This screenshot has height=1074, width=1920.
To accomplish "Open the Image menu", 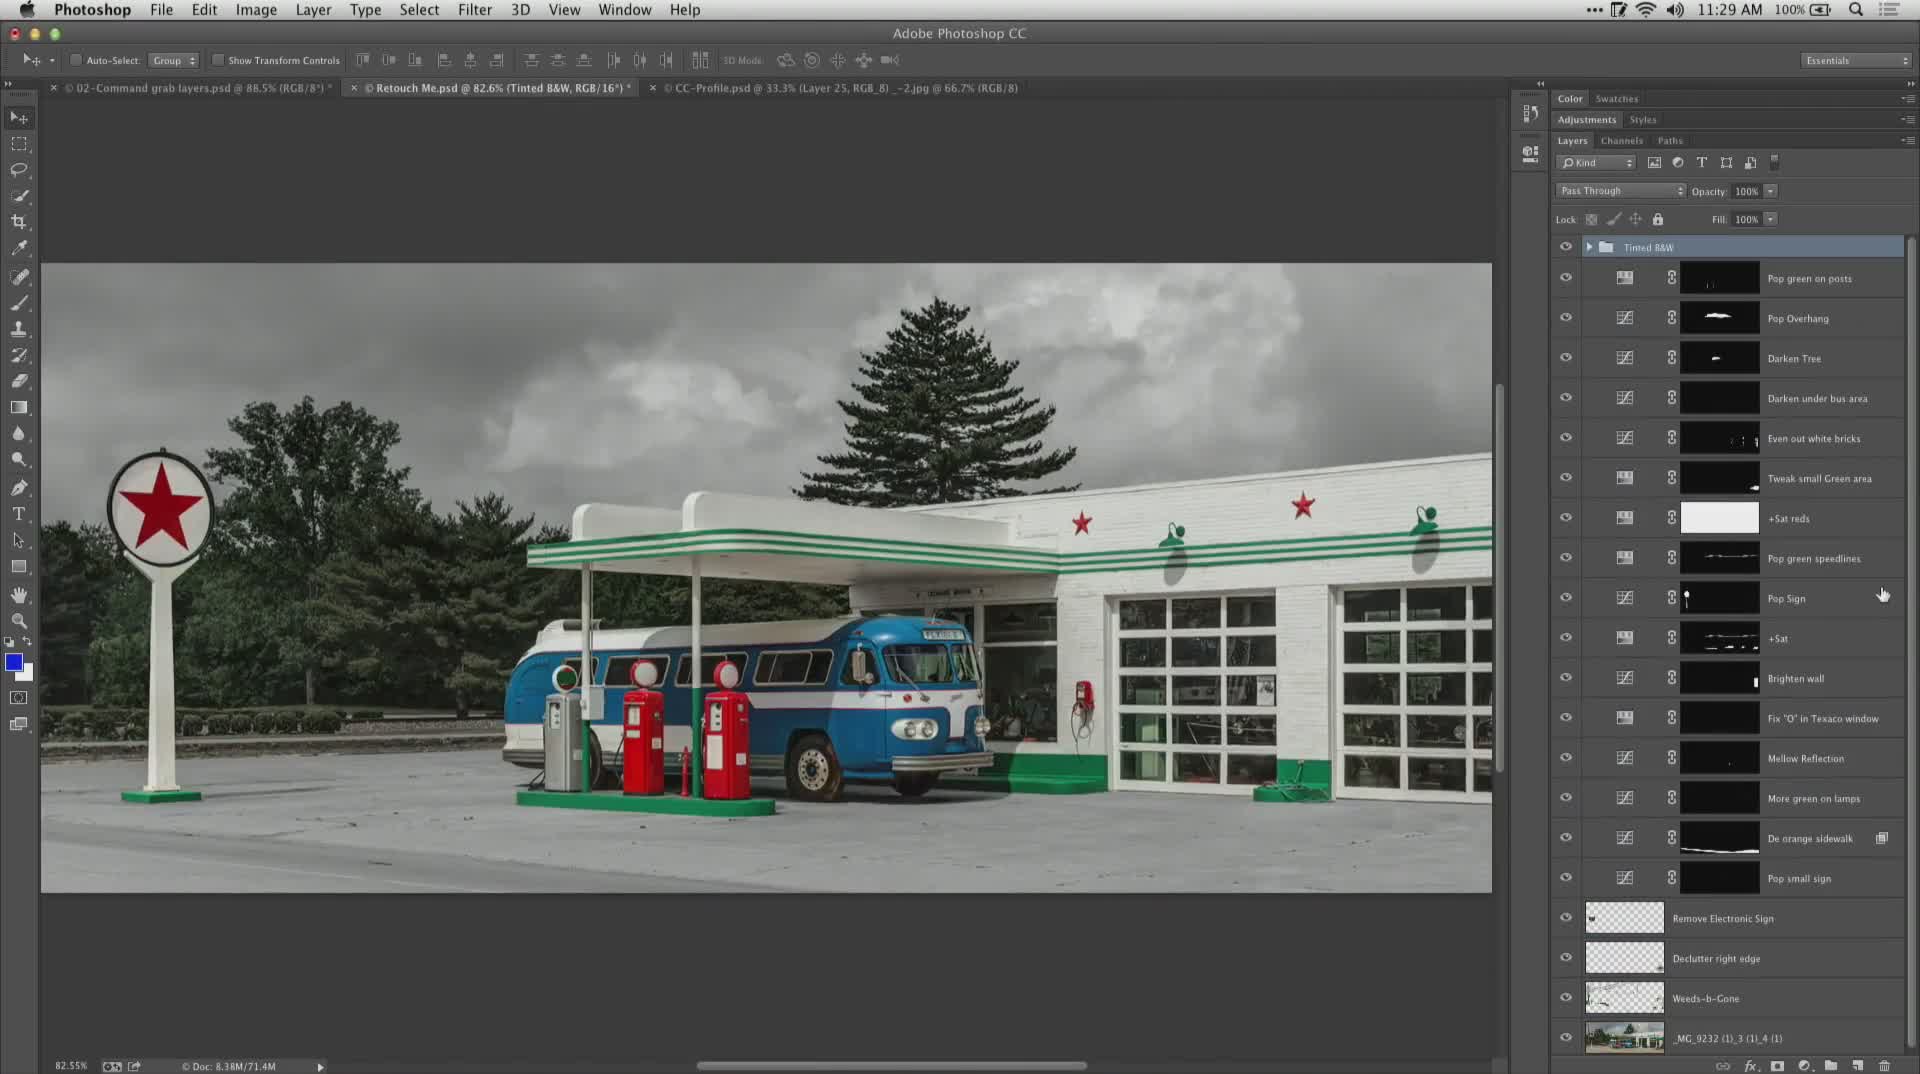I will (256, 10).
